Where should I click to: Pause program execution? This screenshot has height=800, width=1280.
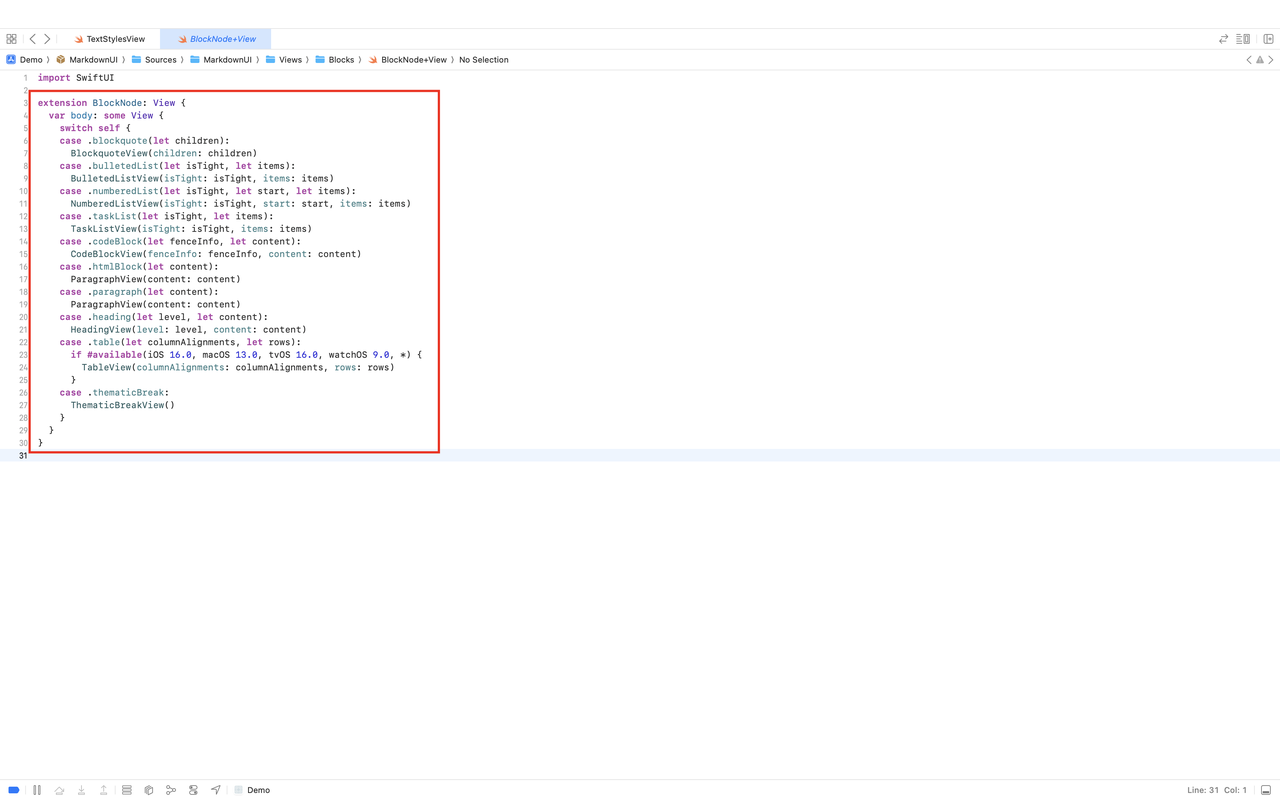tap(37, 790)
